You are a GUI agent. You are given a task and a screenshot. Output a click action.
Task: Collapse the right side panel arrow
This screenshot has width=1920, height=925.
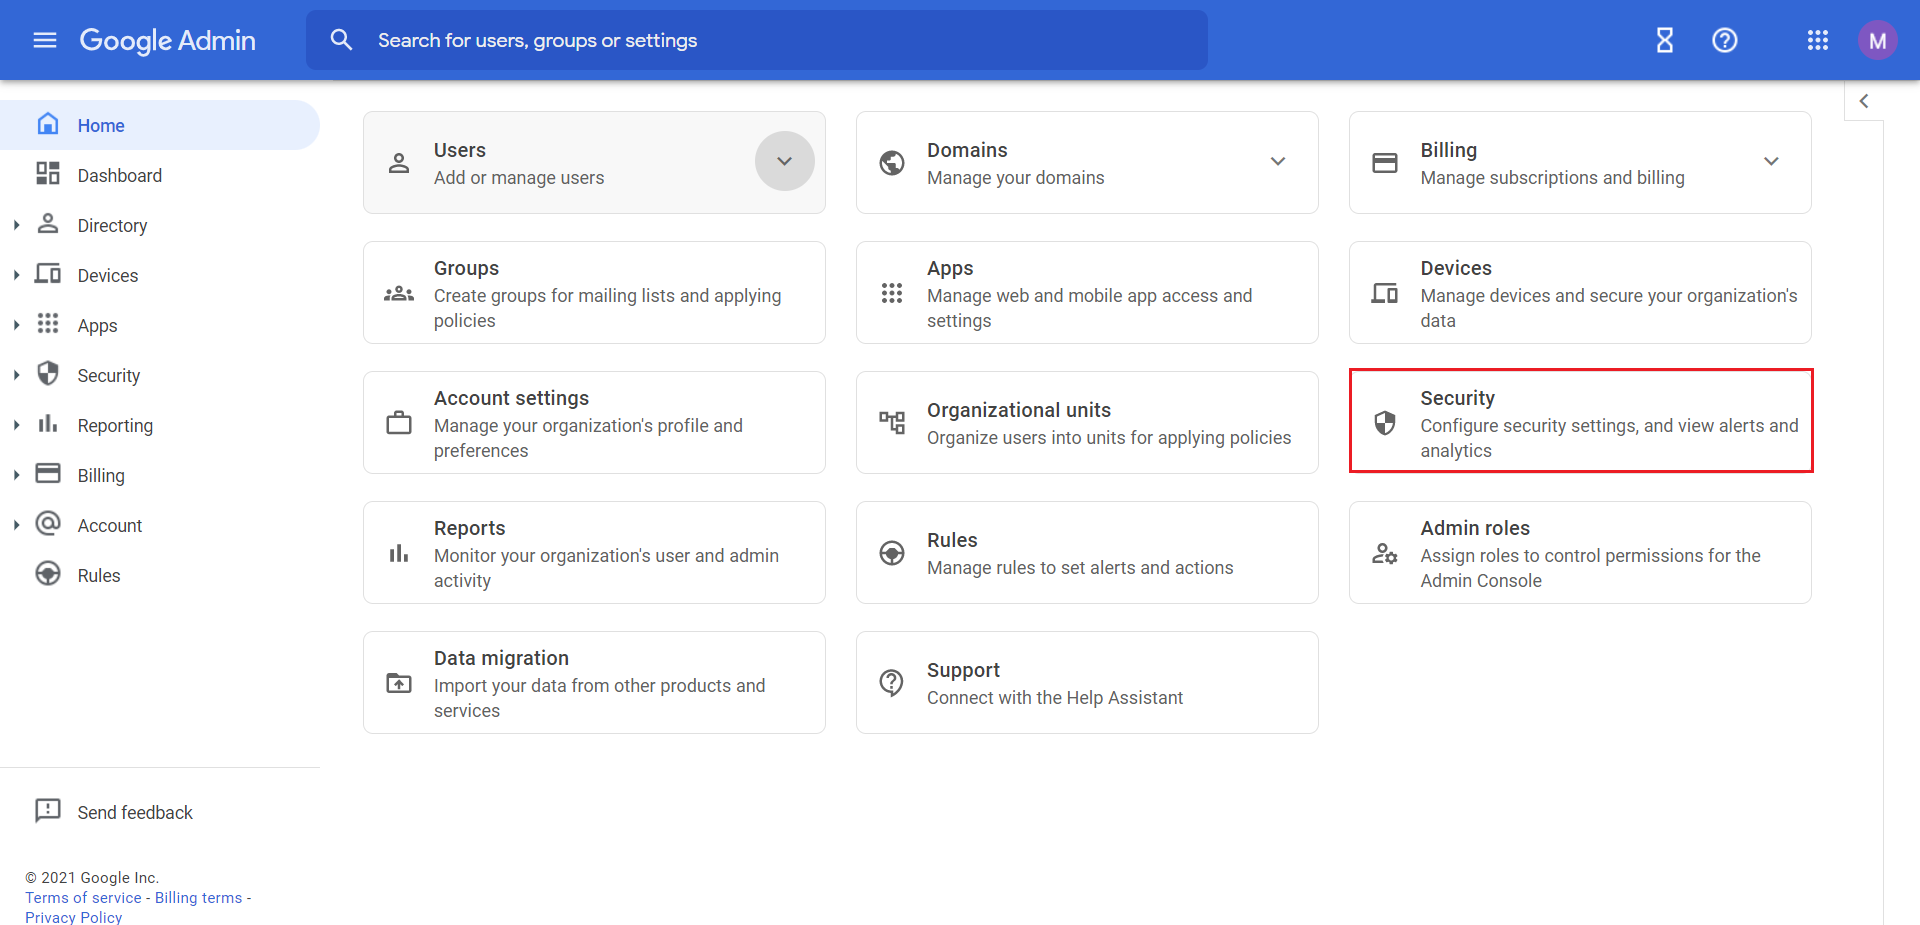tap(1864, 101)
